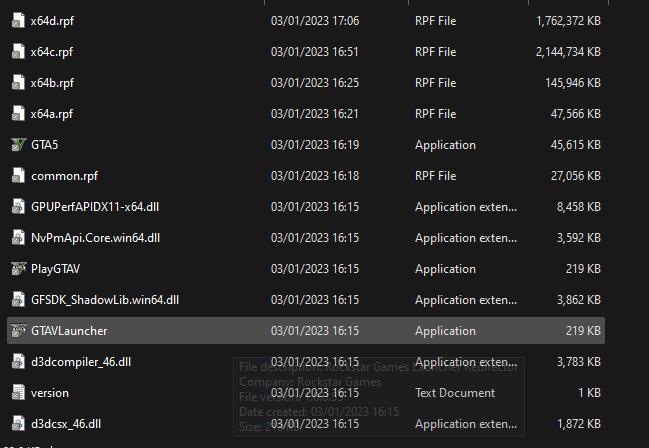Click the version text document icon
The width and height of the screenshot is (649, 448).
(x=18, y=393)
